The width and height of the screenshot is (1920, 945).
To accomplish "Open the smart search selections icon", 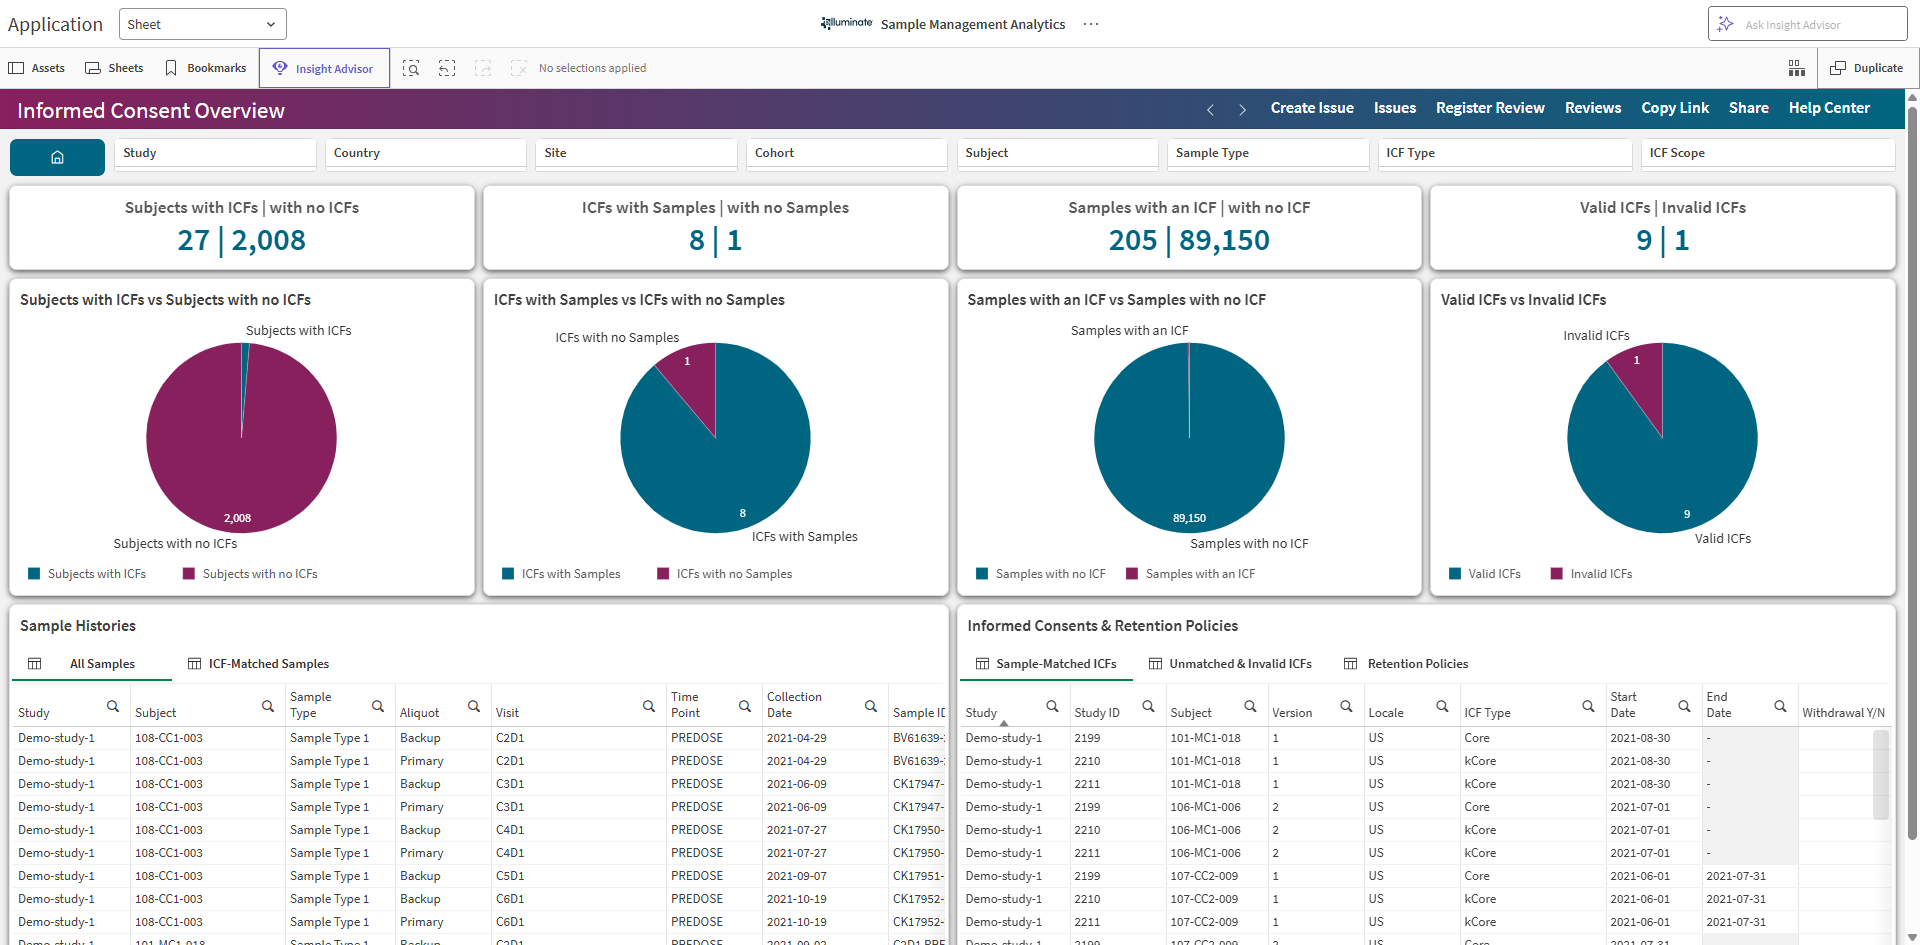I will point(411,68).
